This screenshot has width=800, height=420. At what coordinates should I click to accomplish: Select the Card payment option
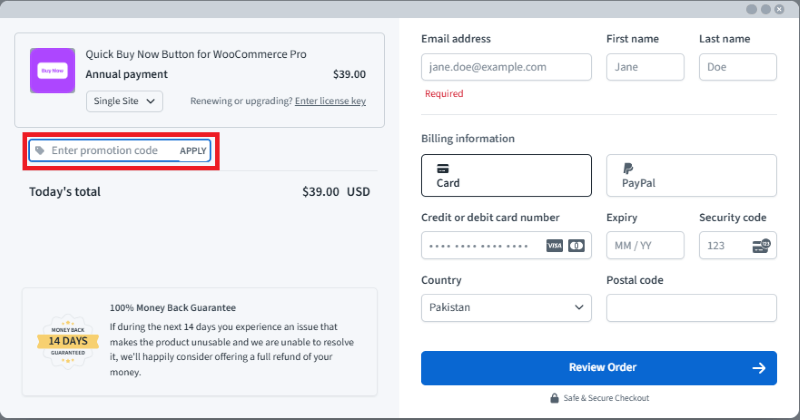(506, 175)
